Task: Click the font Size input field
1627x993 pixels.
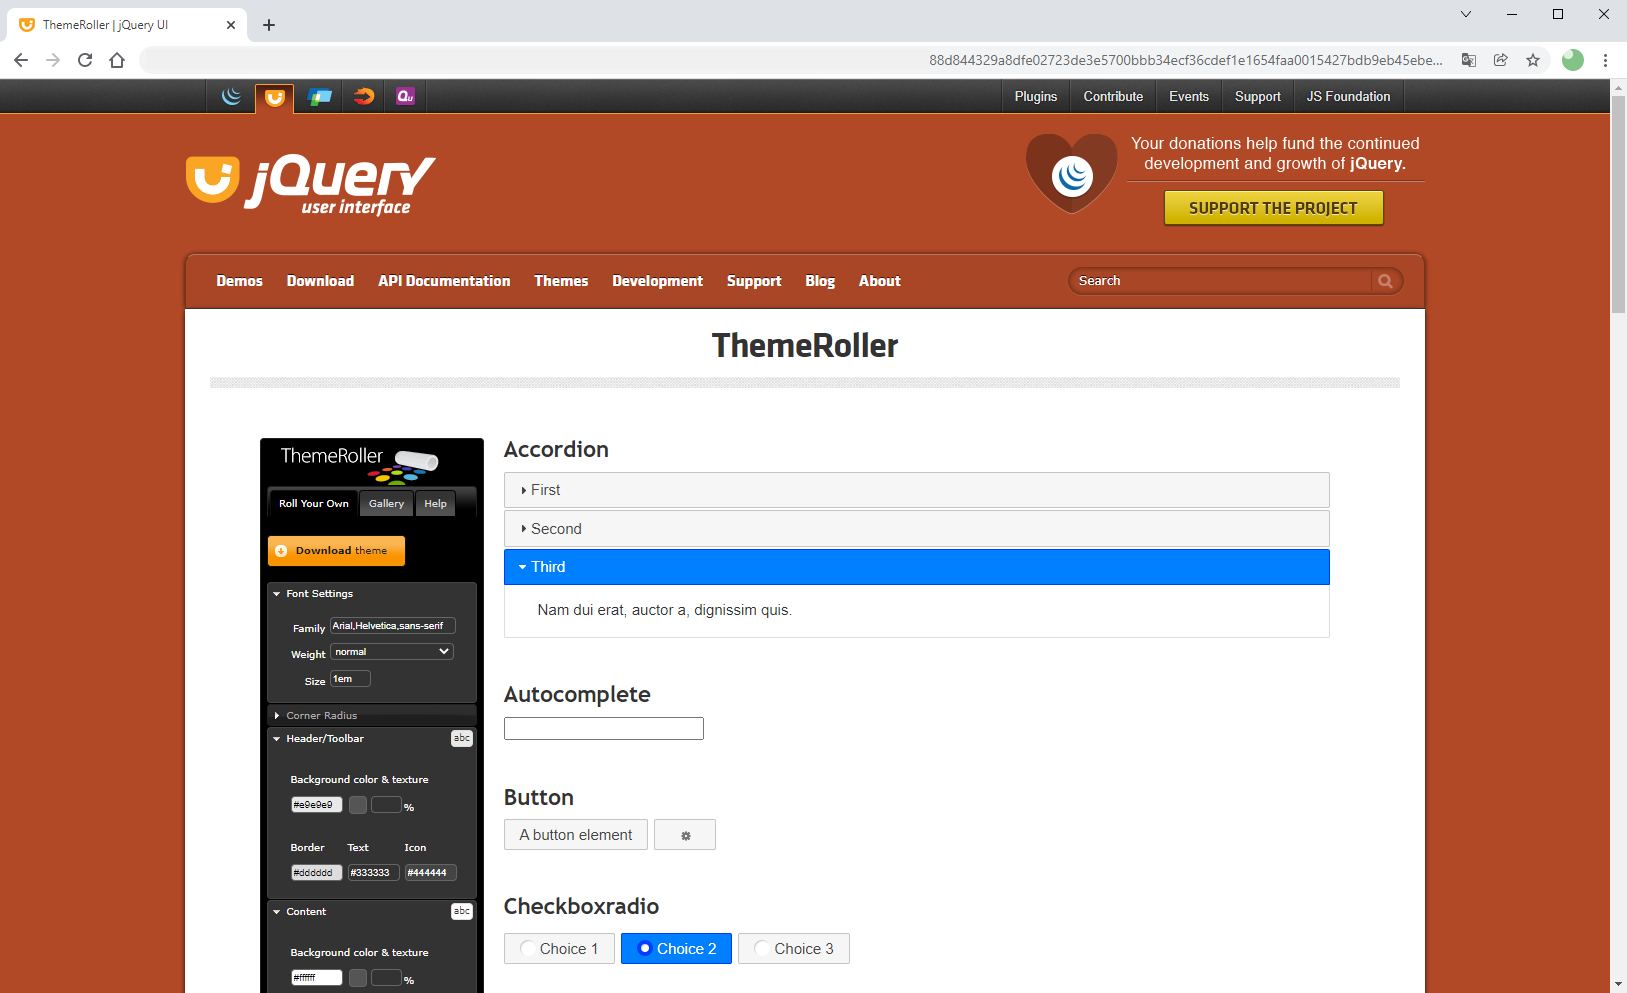Action: click(x=350, y=679)
